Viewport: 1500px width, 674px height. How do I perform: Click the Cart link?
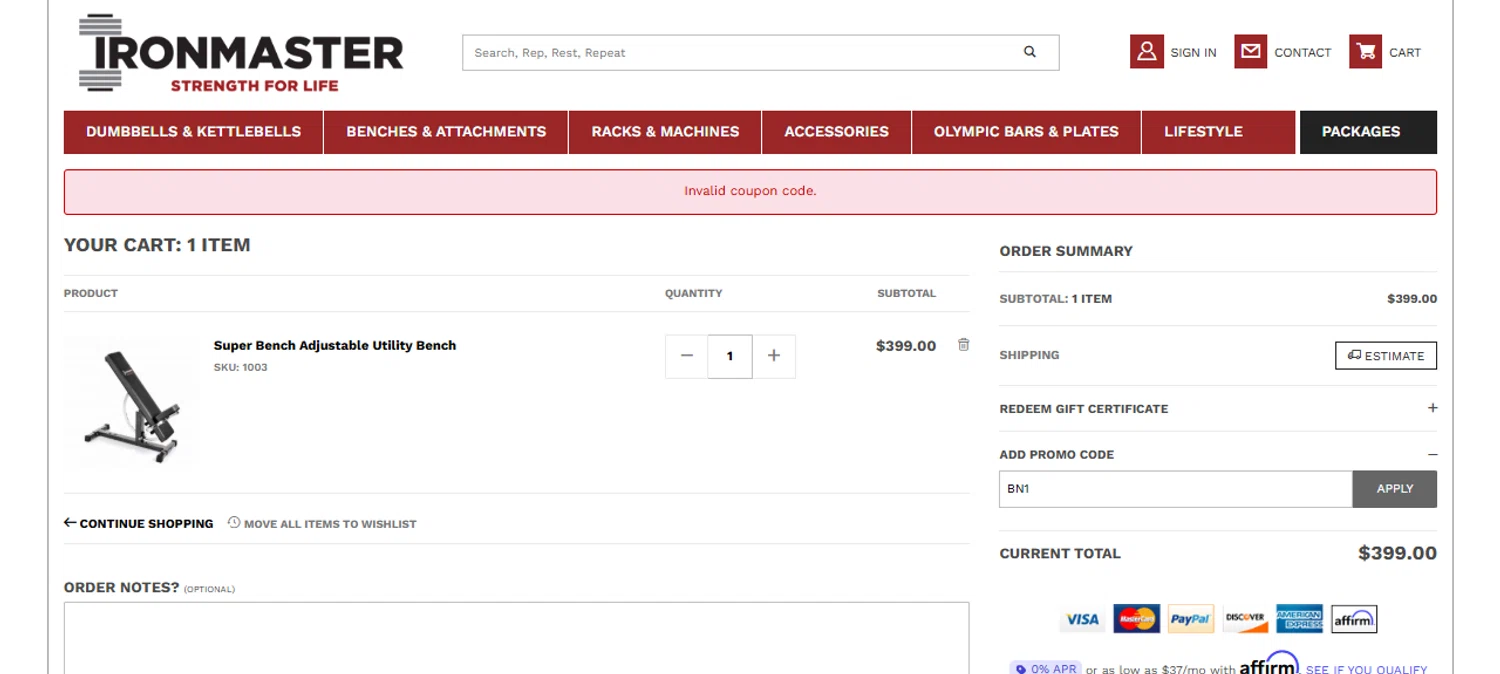[1404, 53]
